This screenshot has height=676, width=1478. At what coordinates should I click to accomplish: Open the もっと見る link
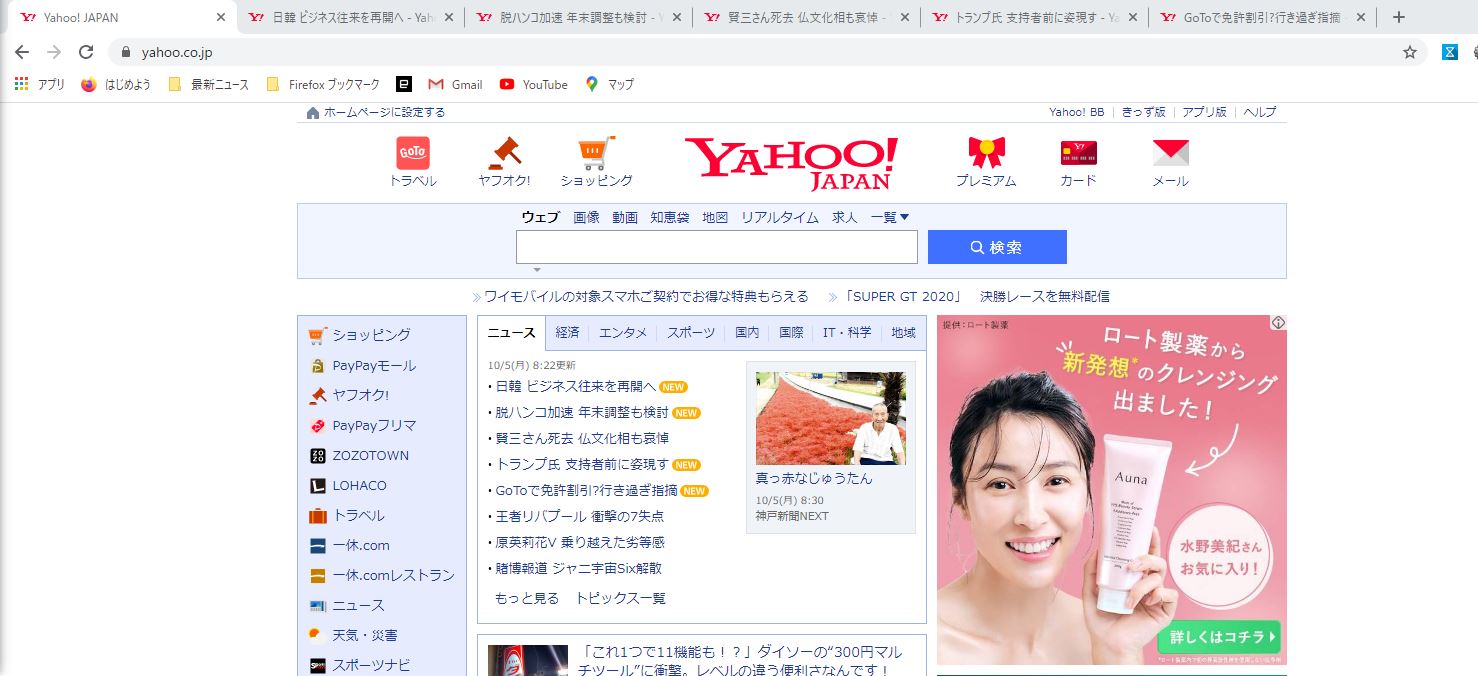click(x=527, y=598)
